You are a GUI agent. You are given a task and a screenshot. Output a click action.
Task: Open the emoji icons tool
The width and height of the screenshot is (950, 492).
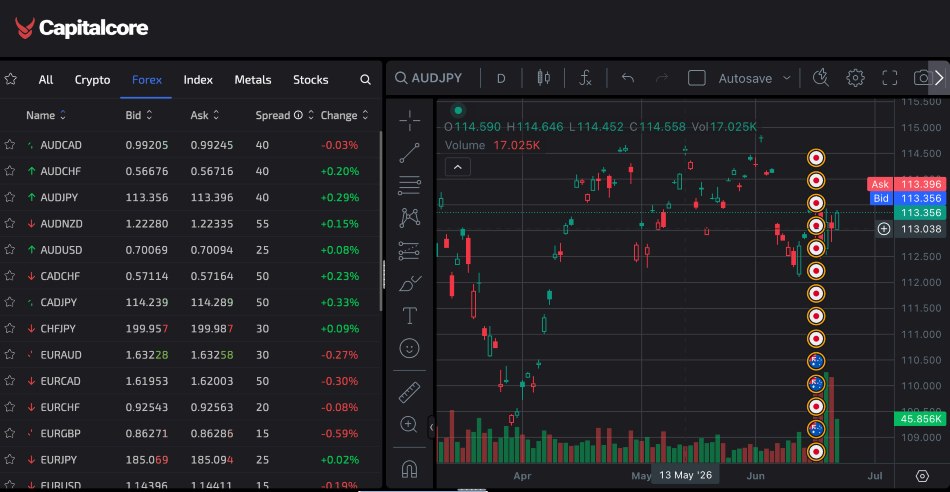pos(410,348)
